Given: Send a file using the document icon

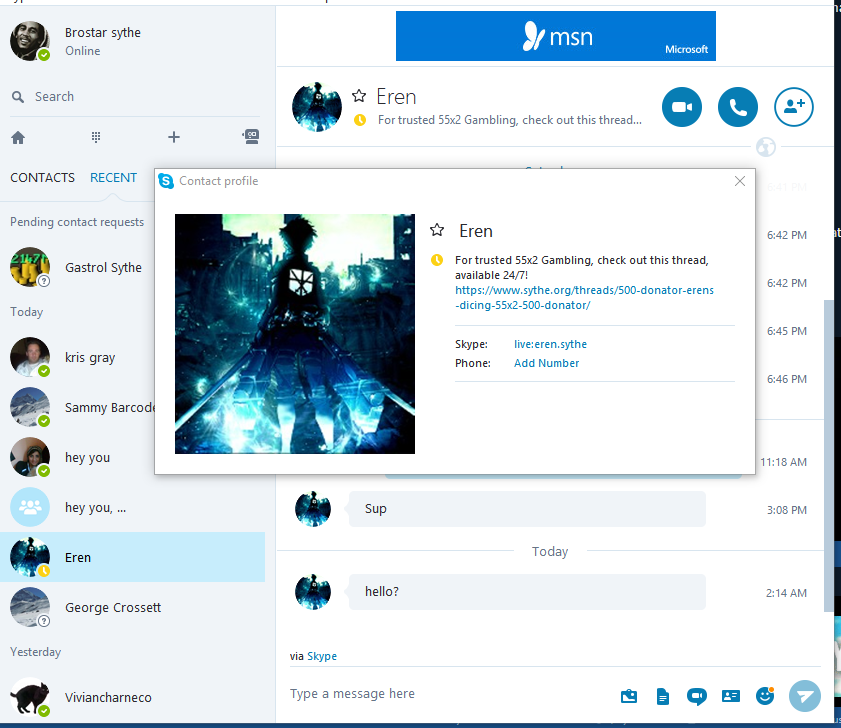Looking at the screenshot, I should pos(663,696).
